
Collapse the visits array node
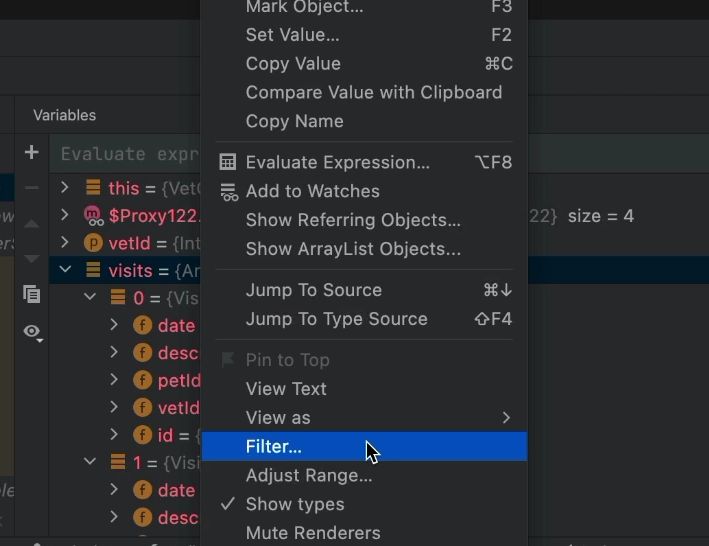[65, 270]
